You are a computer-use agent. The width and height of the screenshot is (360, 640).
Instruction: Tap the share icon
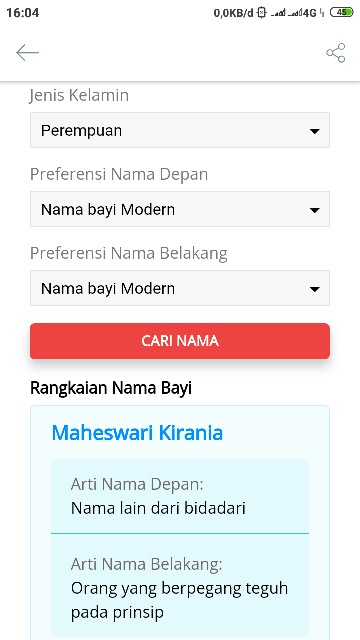[336, 53]
